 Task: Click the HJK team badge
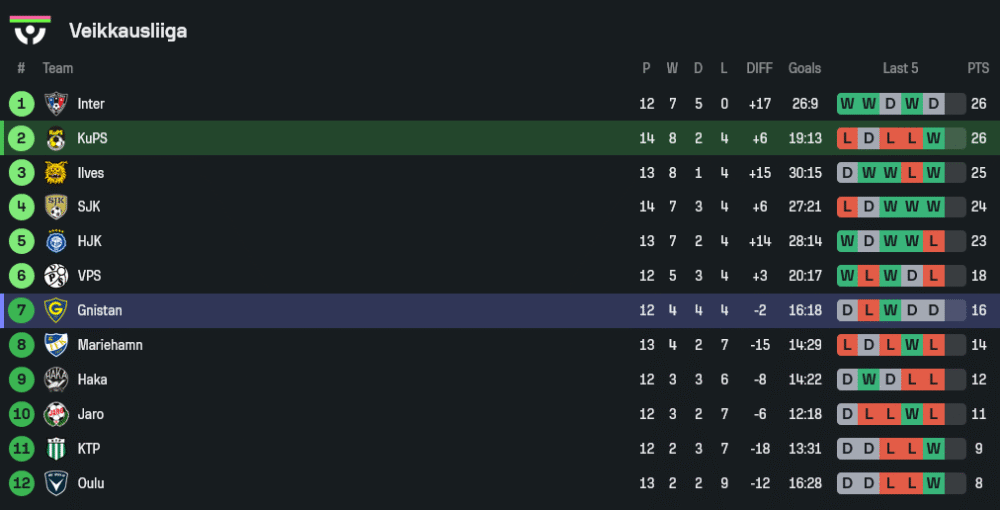[55, 242]
